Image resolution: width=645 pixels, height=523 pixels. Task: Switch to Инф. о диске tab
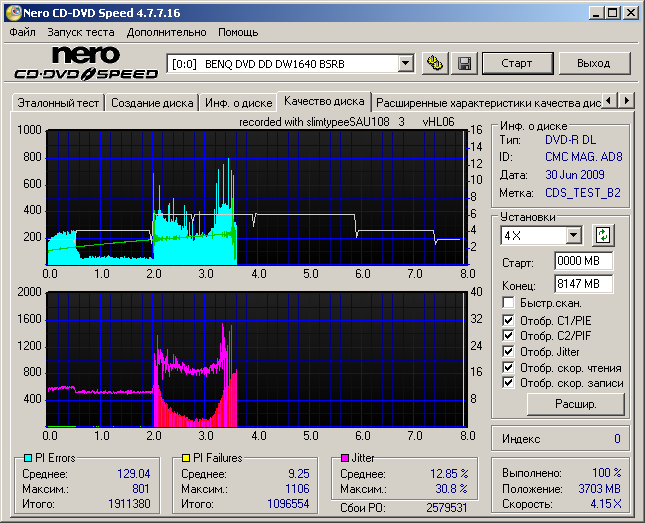point(239,103)
